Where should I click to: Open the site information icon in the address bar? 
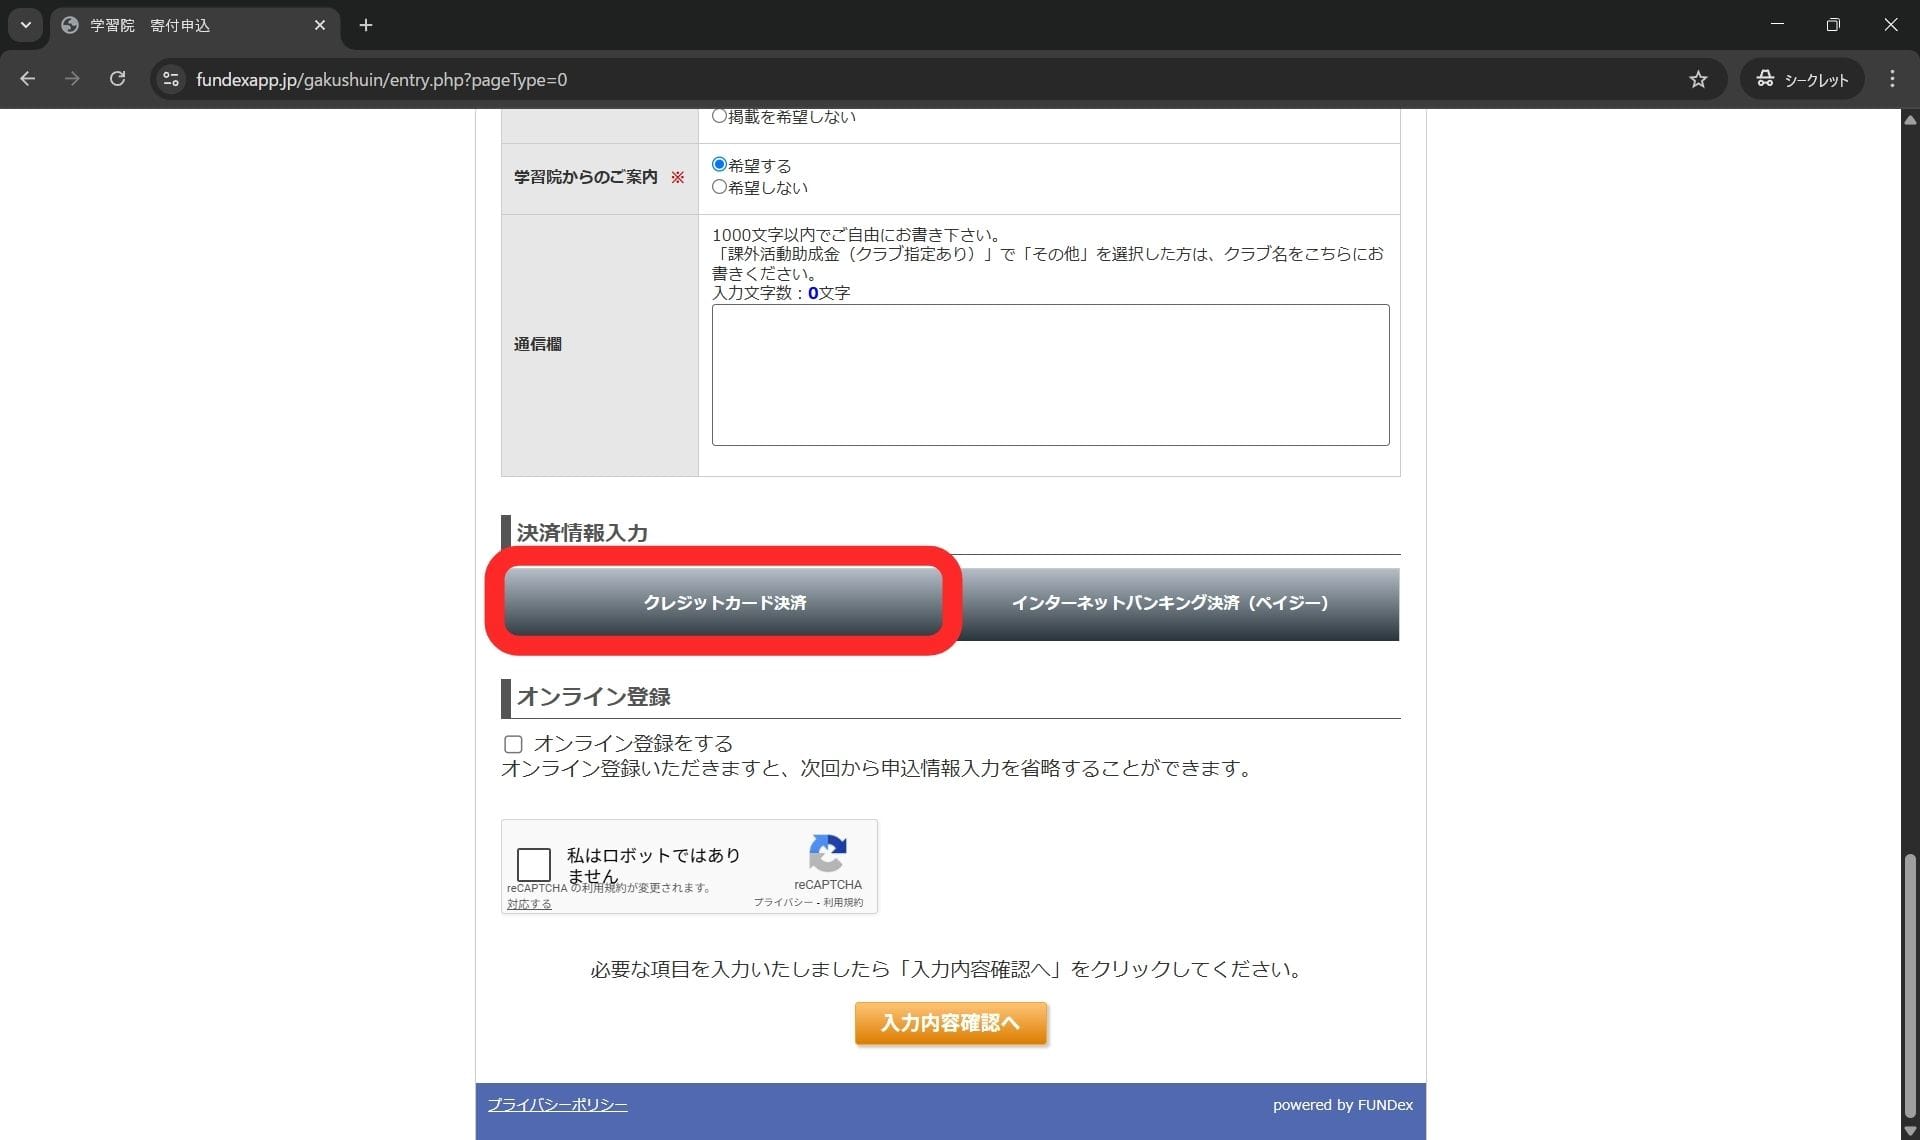pos(171,79)
